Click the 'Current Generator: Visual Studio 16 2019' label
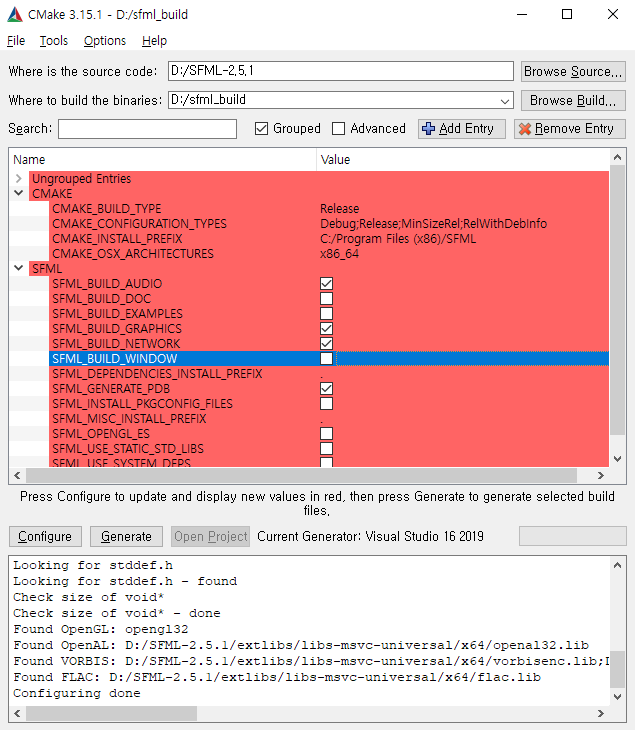635x730 pixels. [371, 536]
